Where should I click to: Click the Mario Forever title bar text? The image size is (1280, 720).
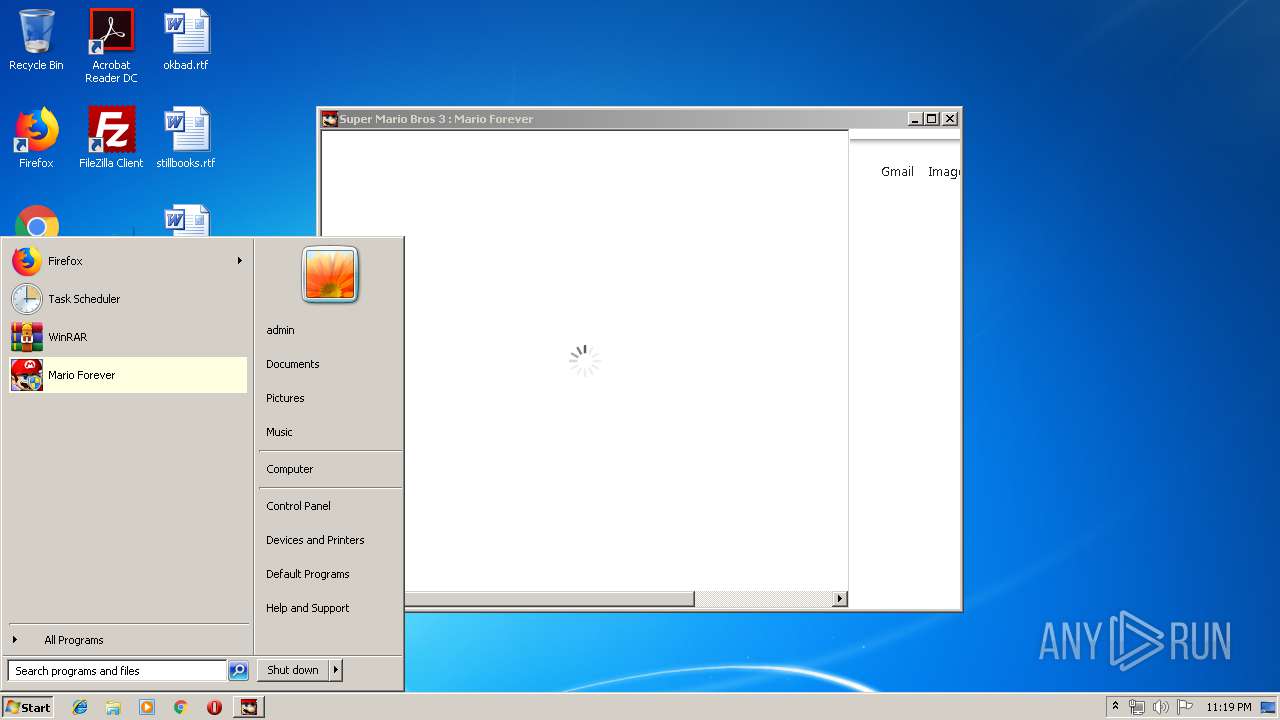436,119
